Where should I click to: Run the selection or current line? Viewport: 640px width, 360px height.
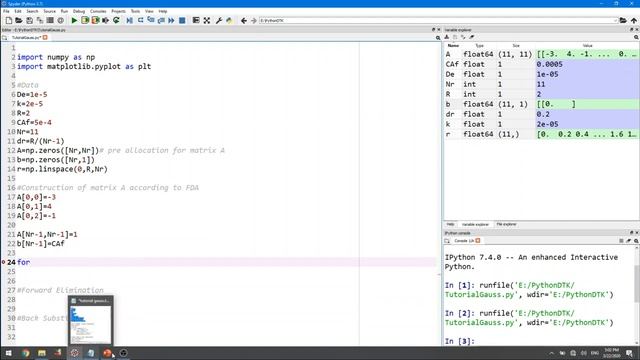click(106, 20)
